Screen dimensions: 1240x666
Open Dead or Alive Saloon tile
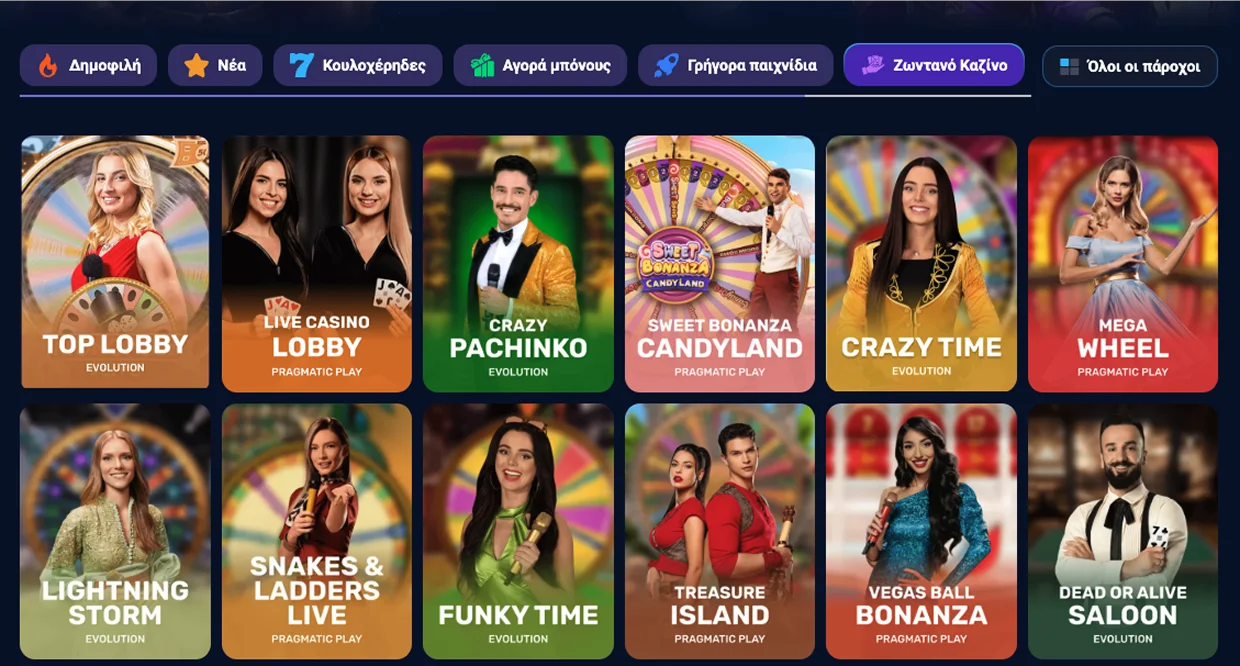click(1123, 532)
